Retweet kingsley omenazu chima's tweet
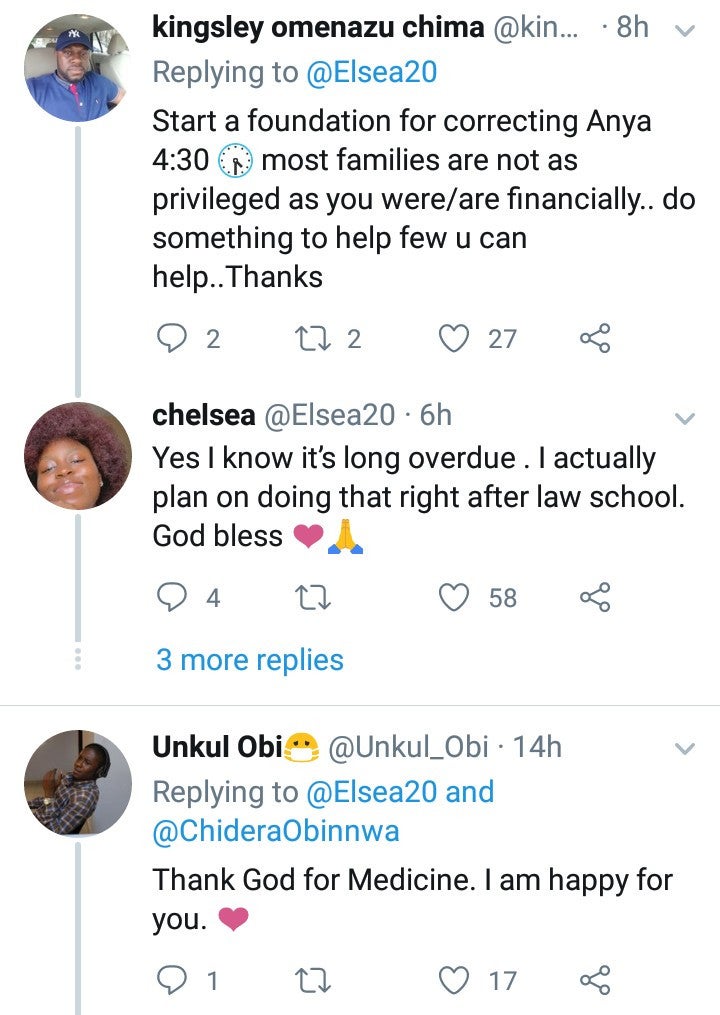This screenshot has height=1015, width=720. coord(323,339)
